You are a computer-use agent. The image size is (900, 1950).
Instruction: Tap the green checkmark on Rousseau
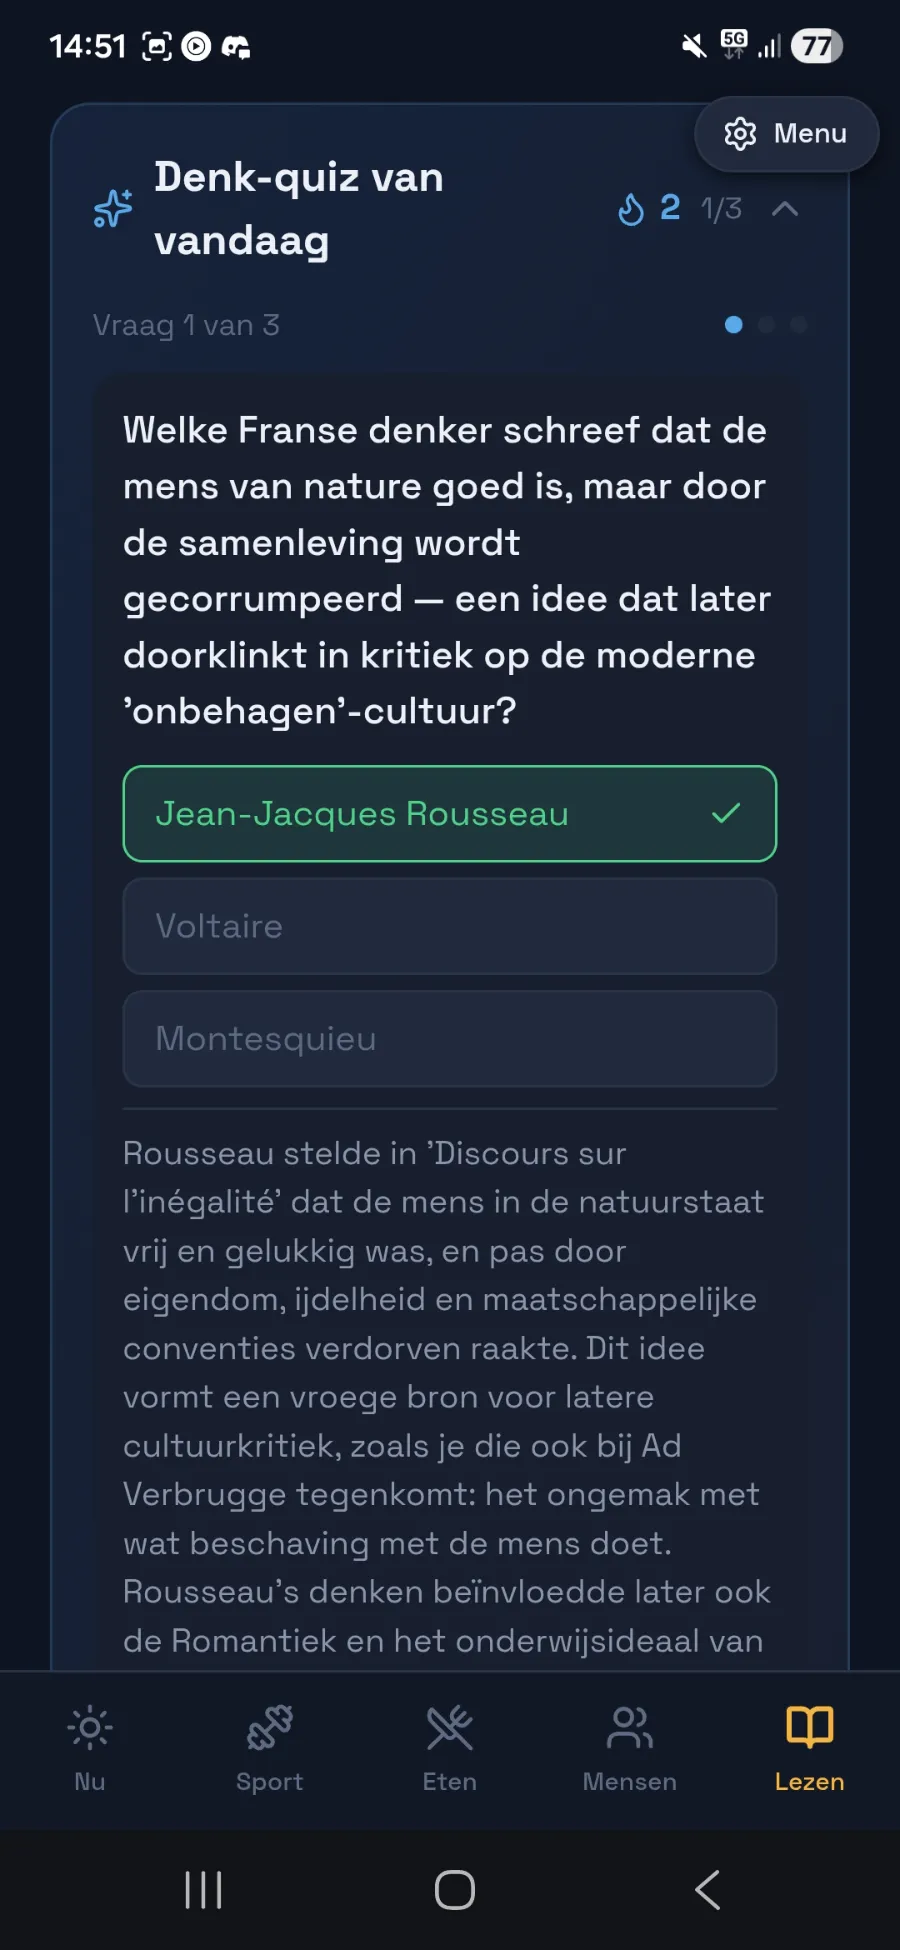(726, 814)
